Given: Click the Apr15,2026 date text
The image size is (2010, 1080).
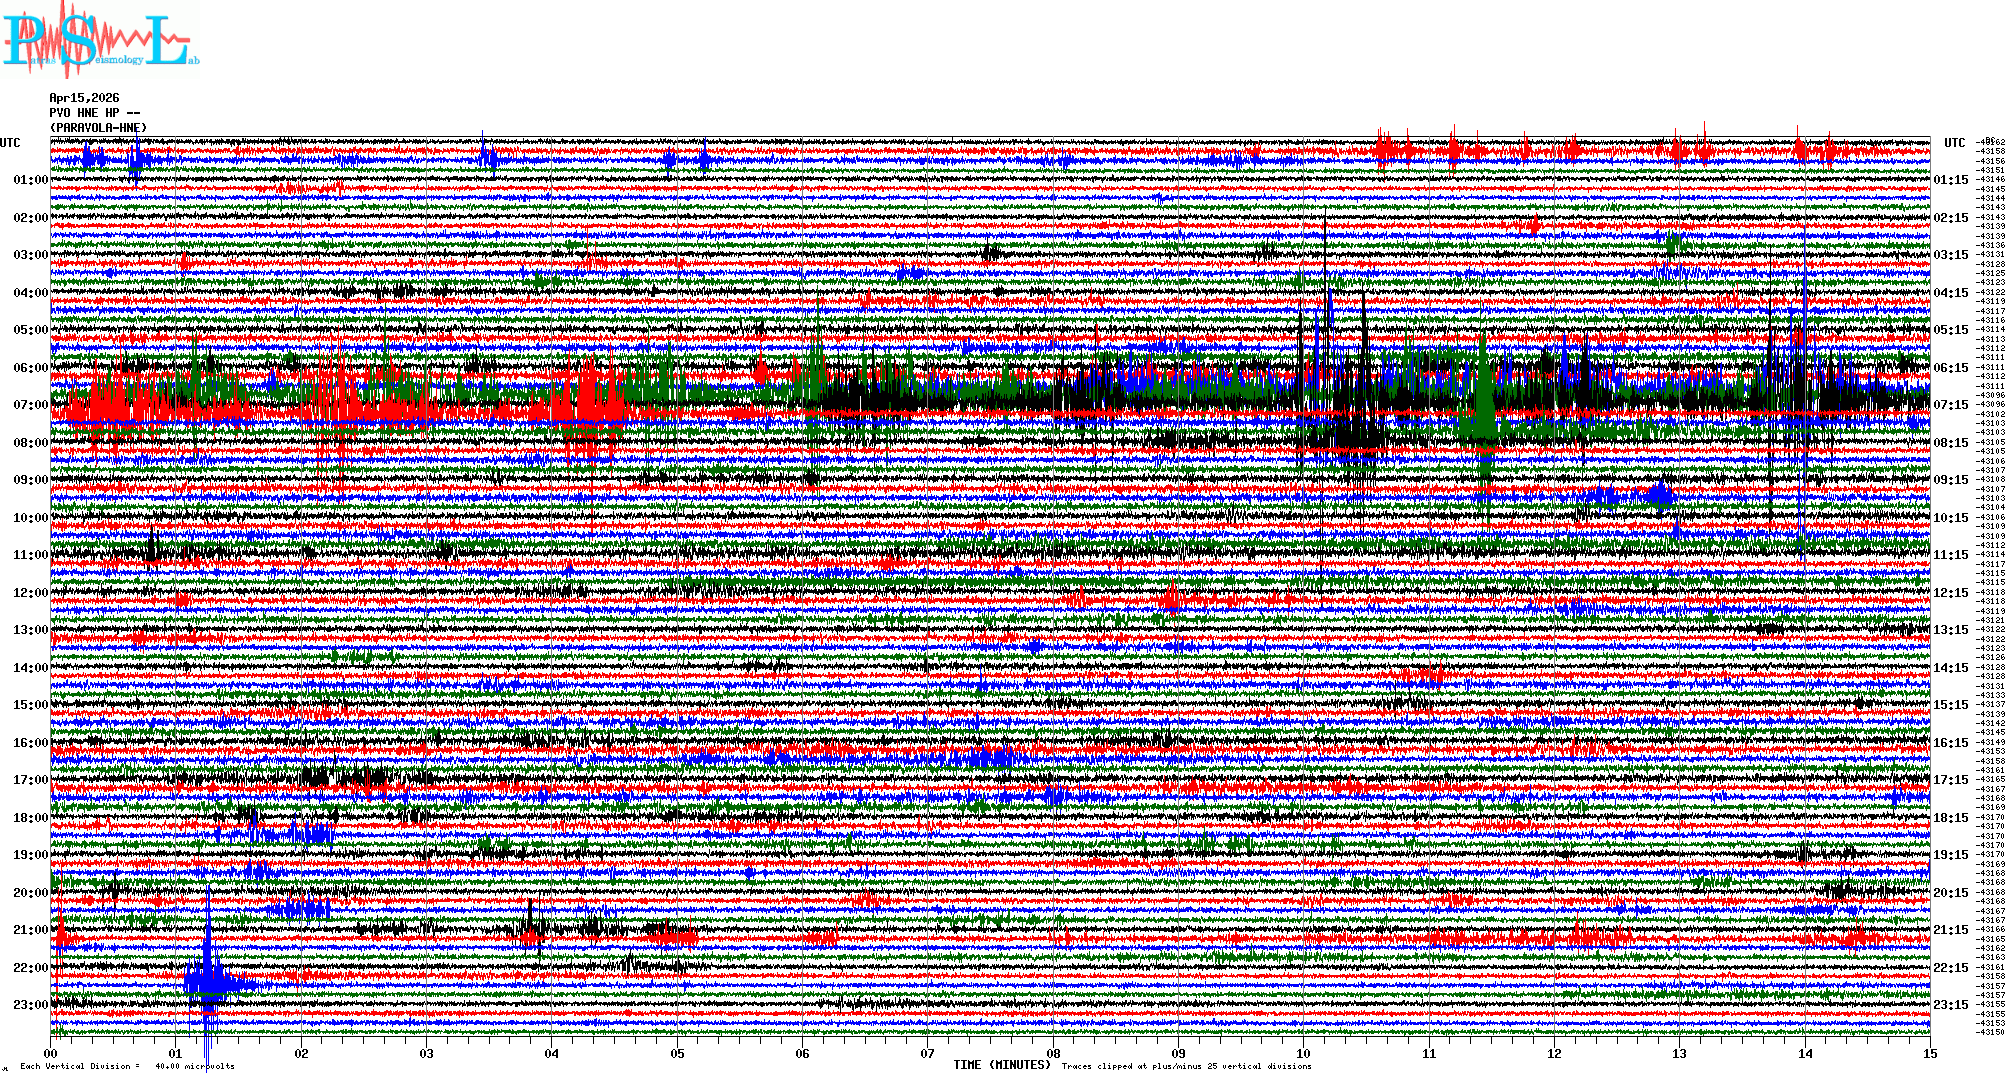Looking at the screenshot, I should tap(84, 98).
